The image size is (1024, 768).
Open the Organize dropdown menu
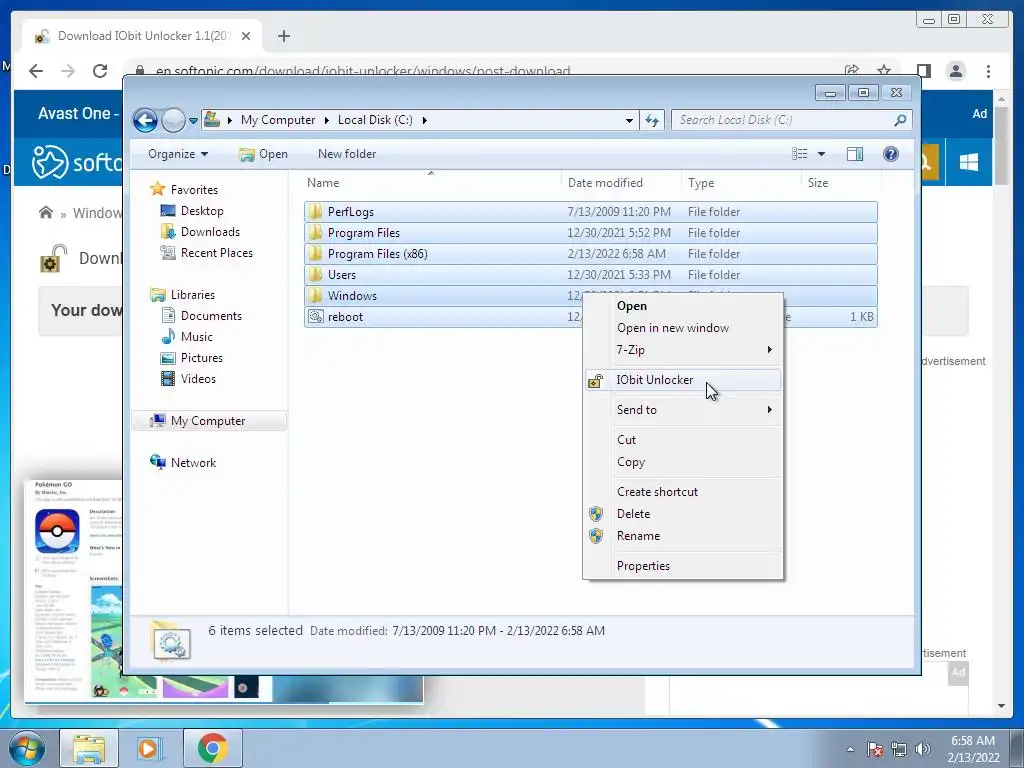pos(178,154)
